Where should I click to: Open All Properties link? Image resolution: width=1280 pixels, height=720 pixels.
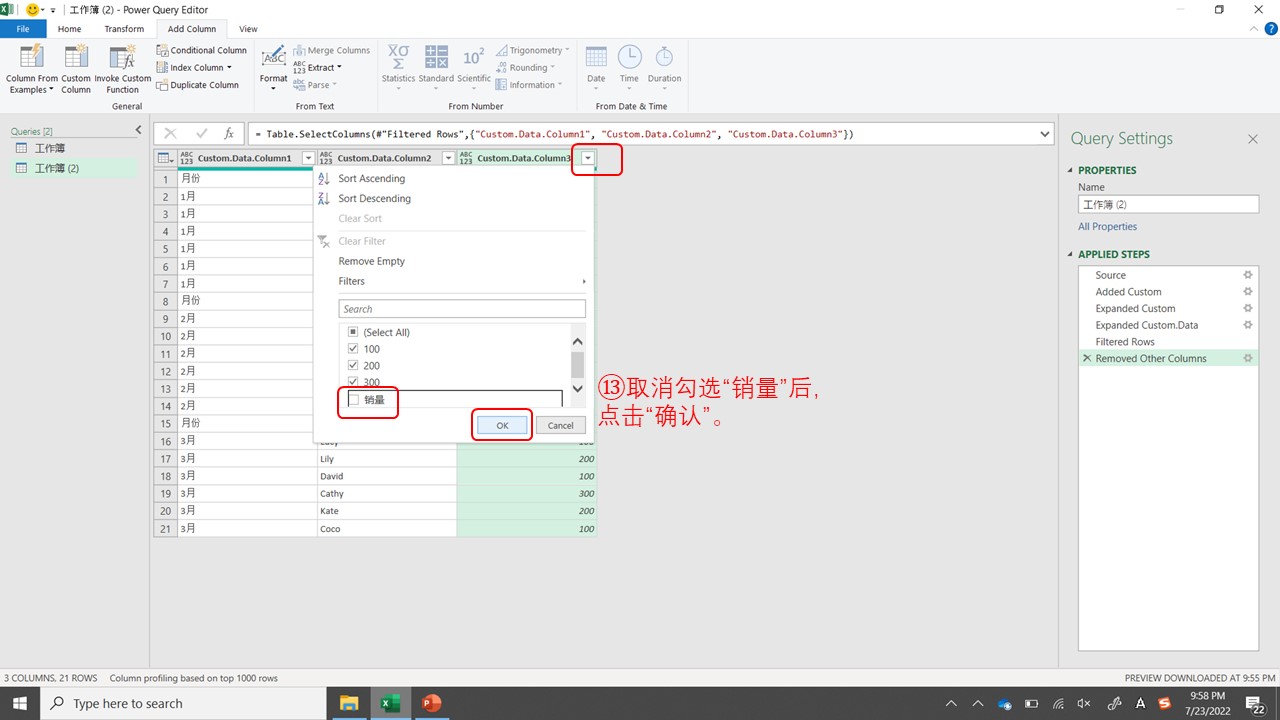(x=1107, y=227)
